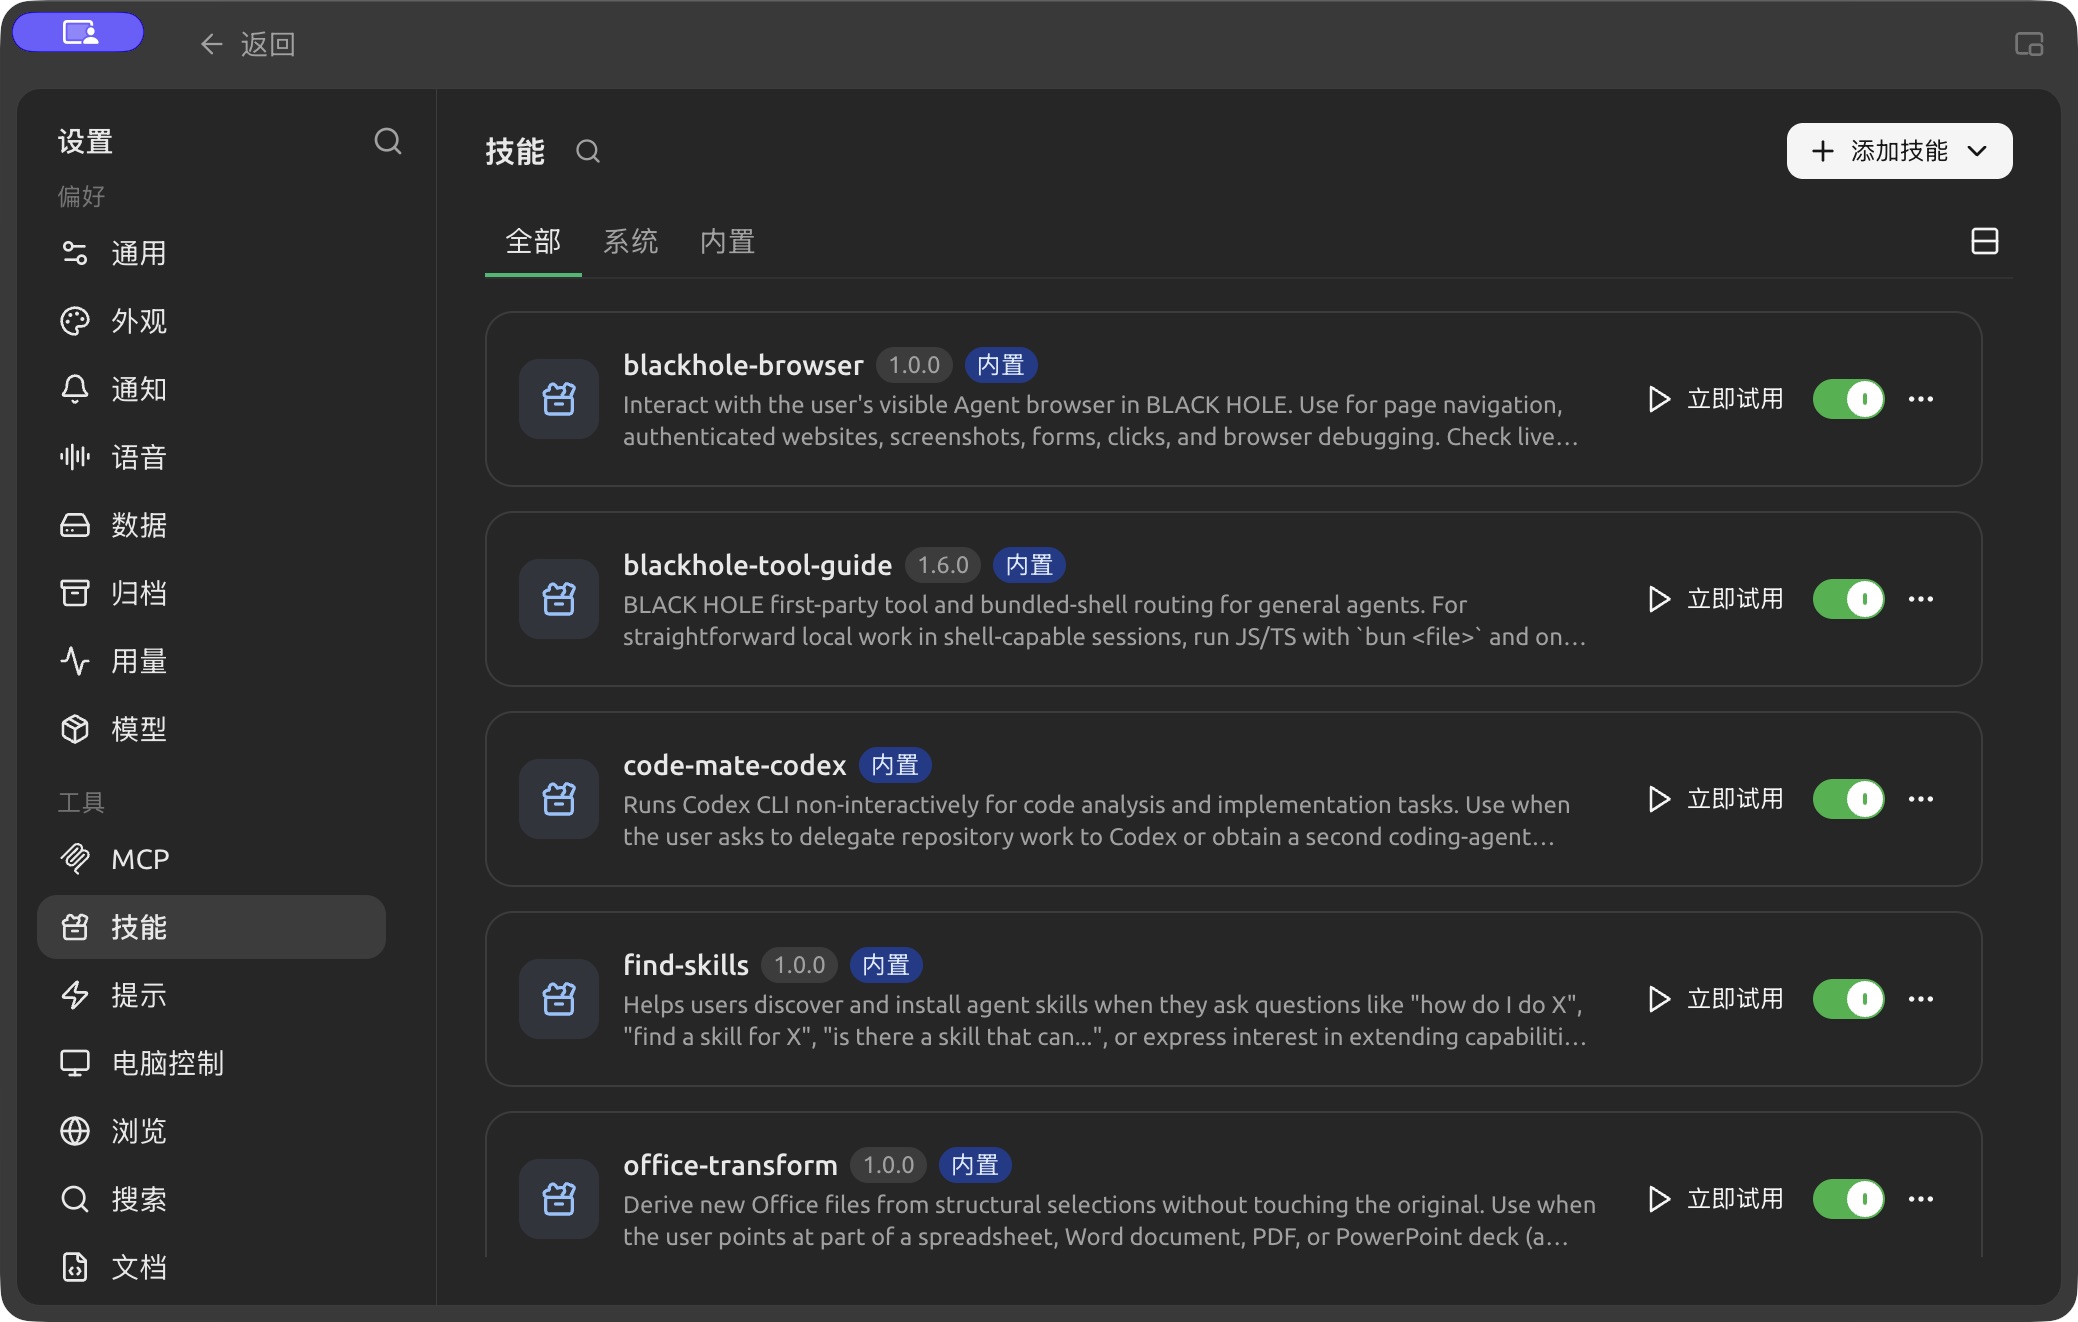Open the settings sidebar search icon
Viewport: 2078px width, 1322px height.
coord(388,141)
